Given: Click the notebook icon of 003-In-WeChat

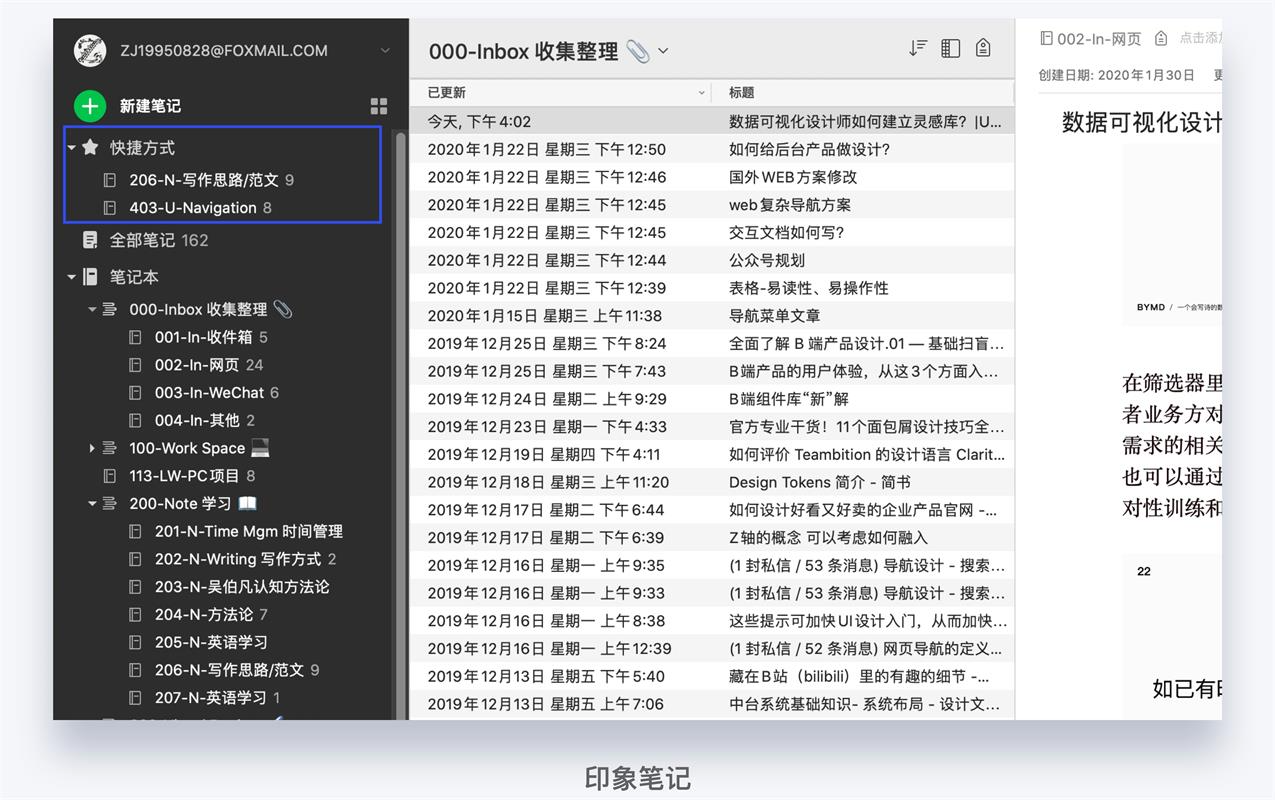Looking at the screenshot, I should click(x=135, y=393).
